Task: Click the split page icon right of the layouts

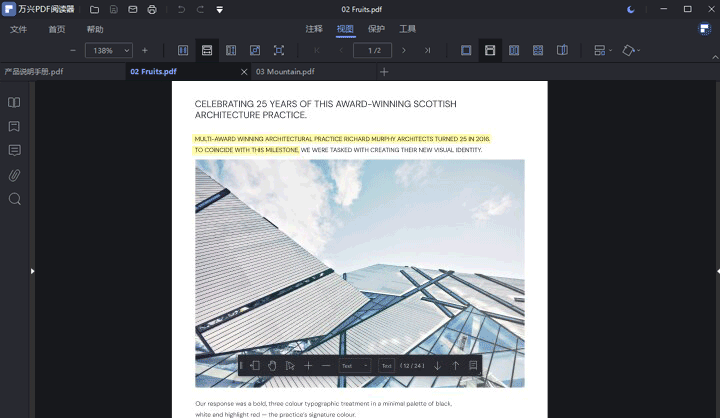Action: pyautogui.click(x=562, y=50)
